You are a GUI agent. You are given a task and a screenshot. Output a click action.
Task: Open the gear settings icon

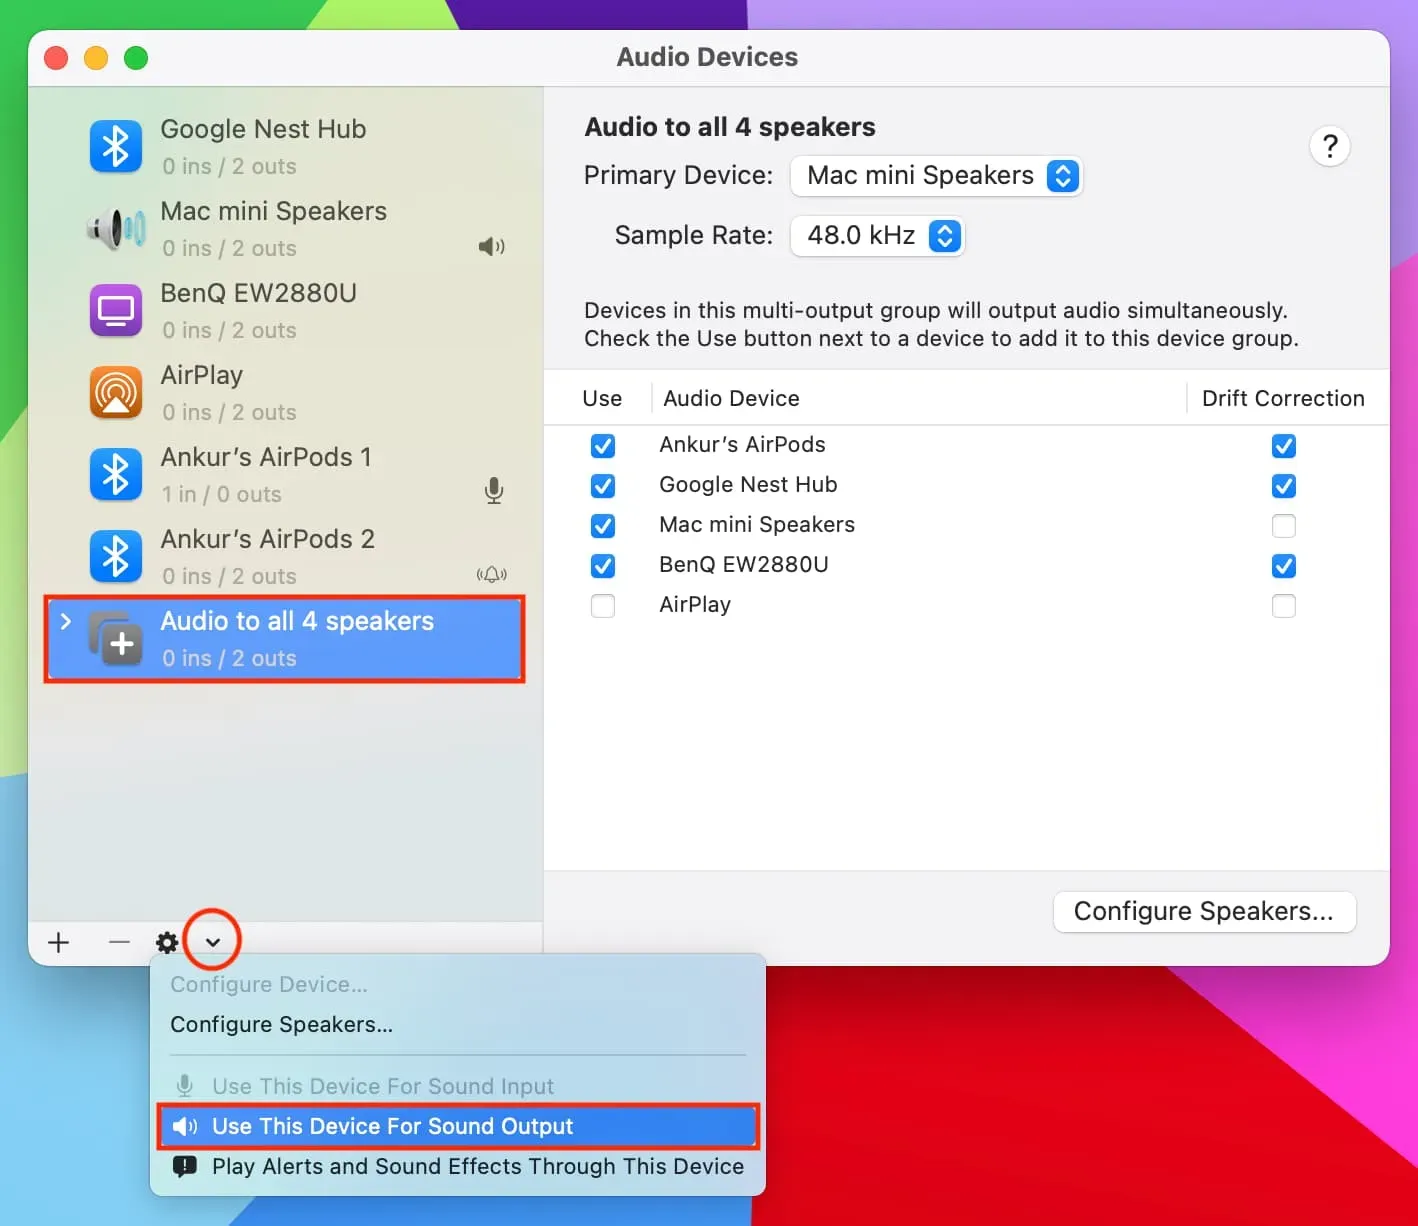pos(167,942)
